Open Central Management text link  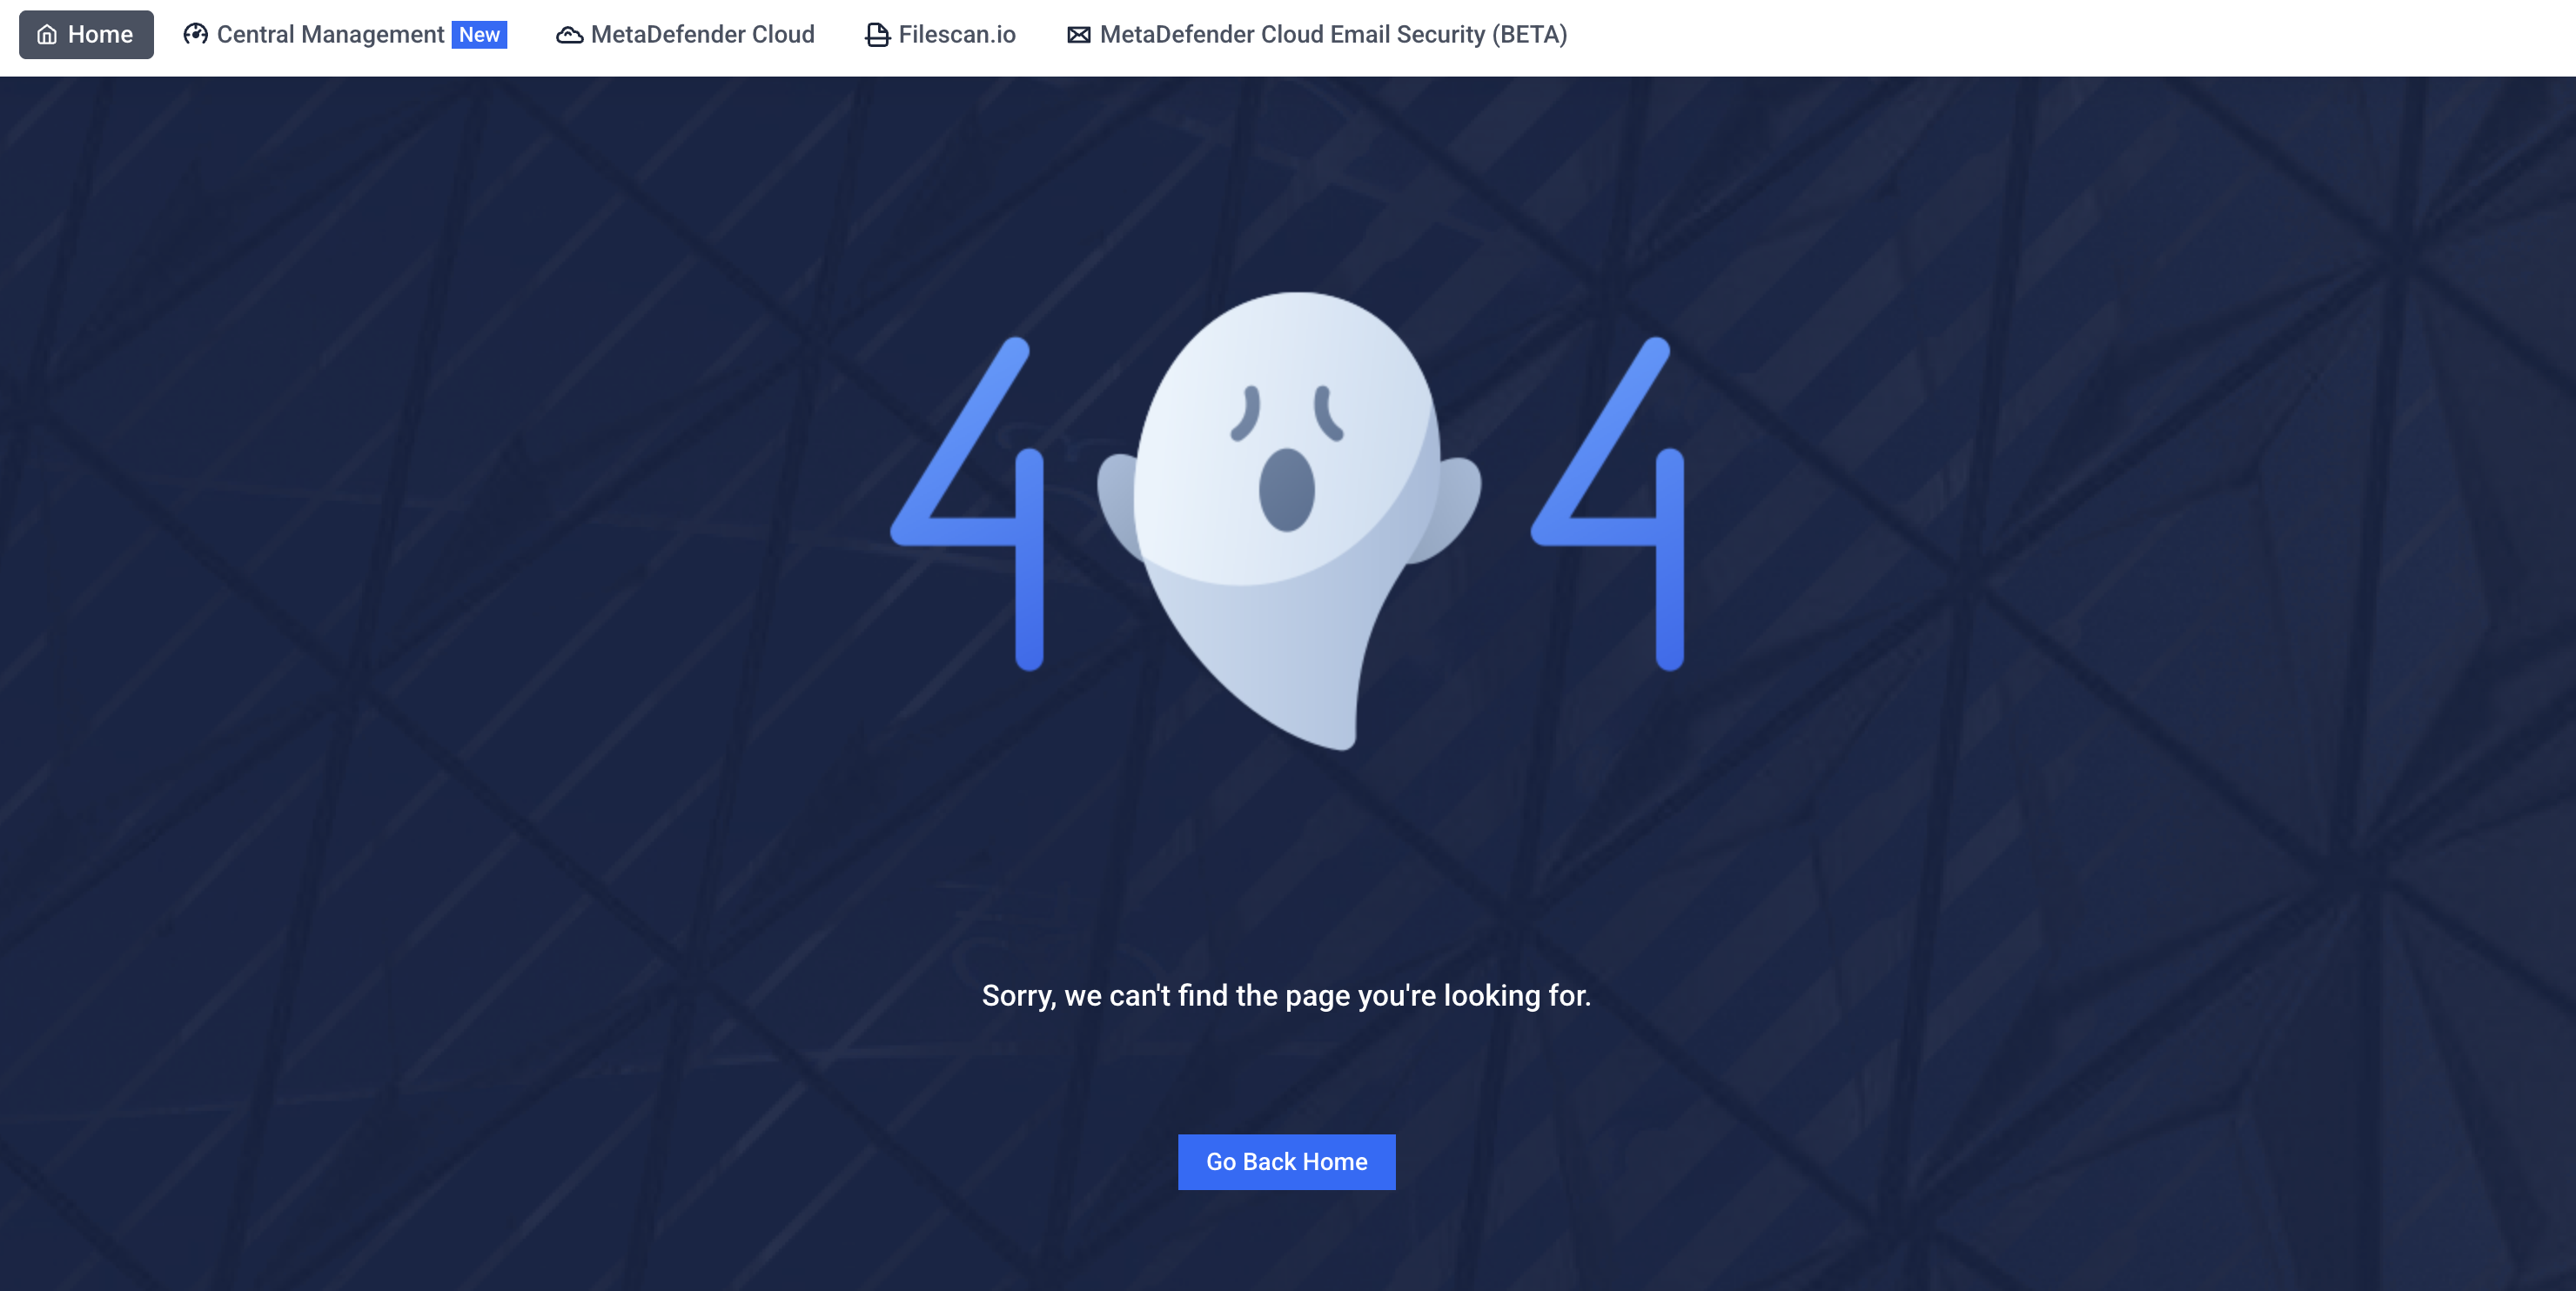(330, 35)
